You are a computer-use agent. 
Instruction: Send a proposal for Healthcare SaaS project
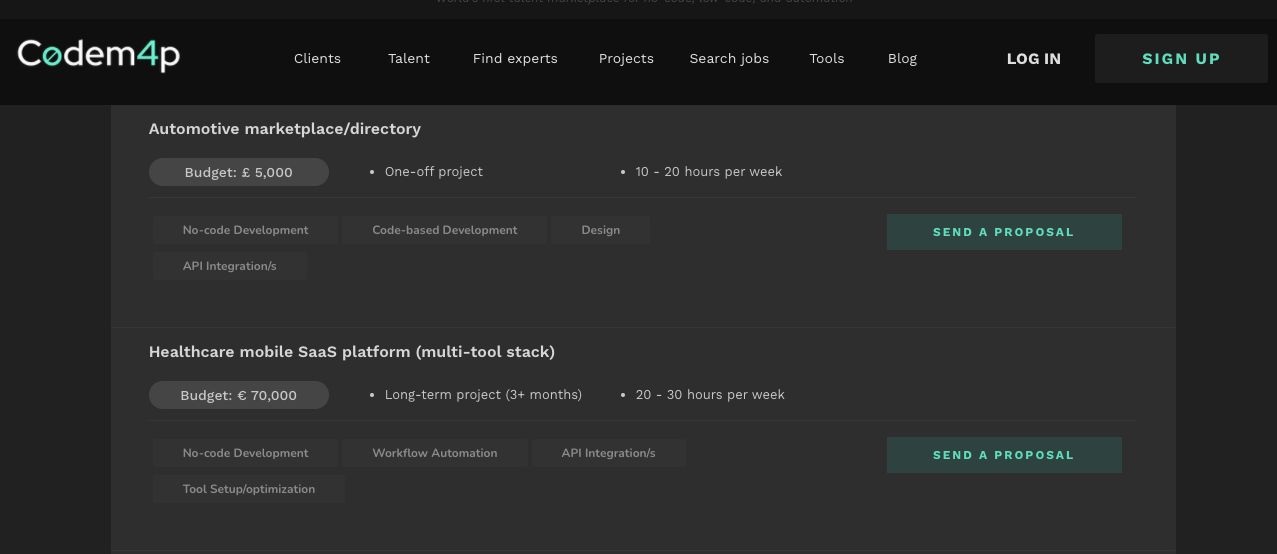coord(1004,455)
